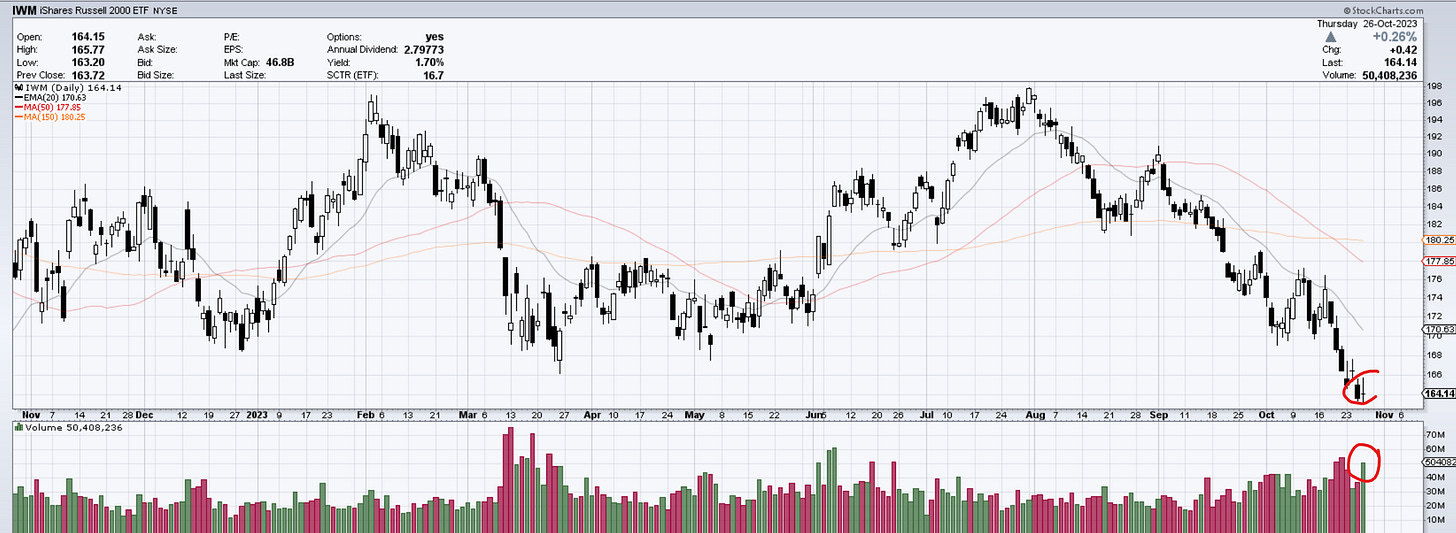Click the 20M volume axis label

1435,506
